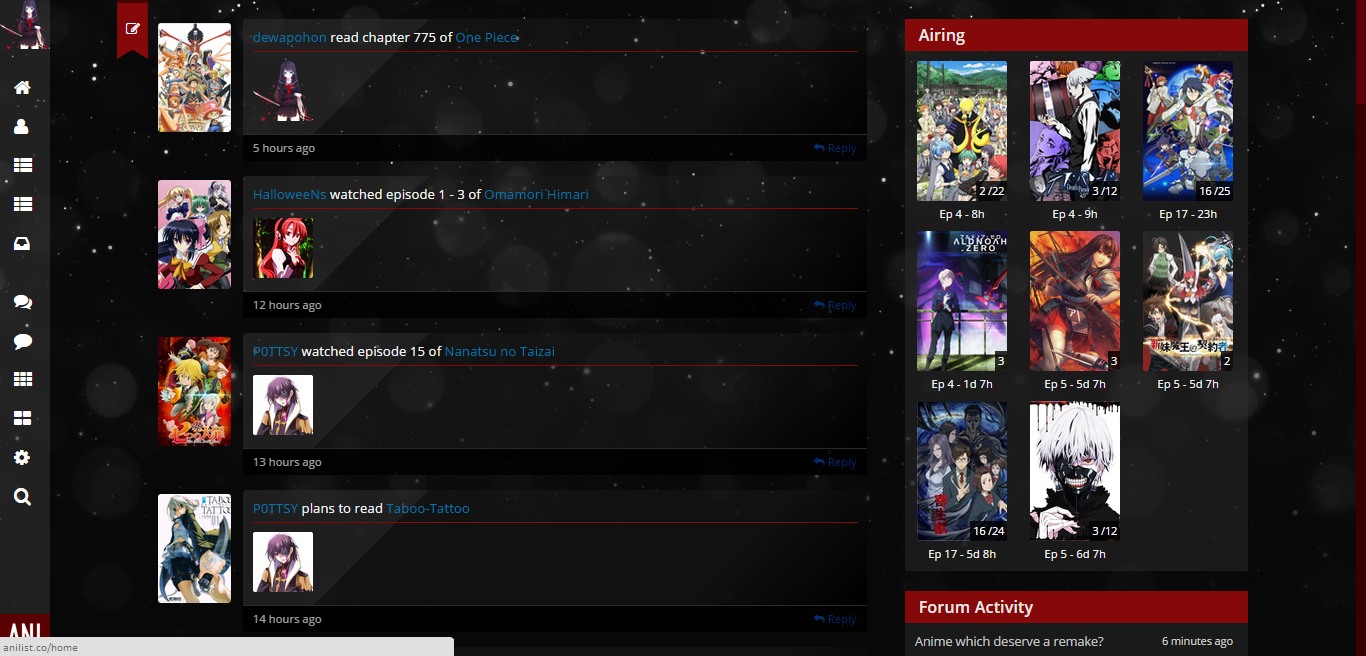Open the inbox tray icon in the sidebar

pyautogui.click(x=22, y=243)
